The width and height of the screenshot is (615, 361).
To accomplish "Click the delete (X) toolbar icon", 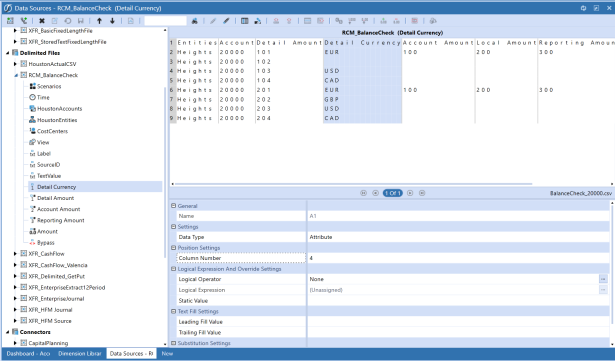I will (x=42, y=21).
